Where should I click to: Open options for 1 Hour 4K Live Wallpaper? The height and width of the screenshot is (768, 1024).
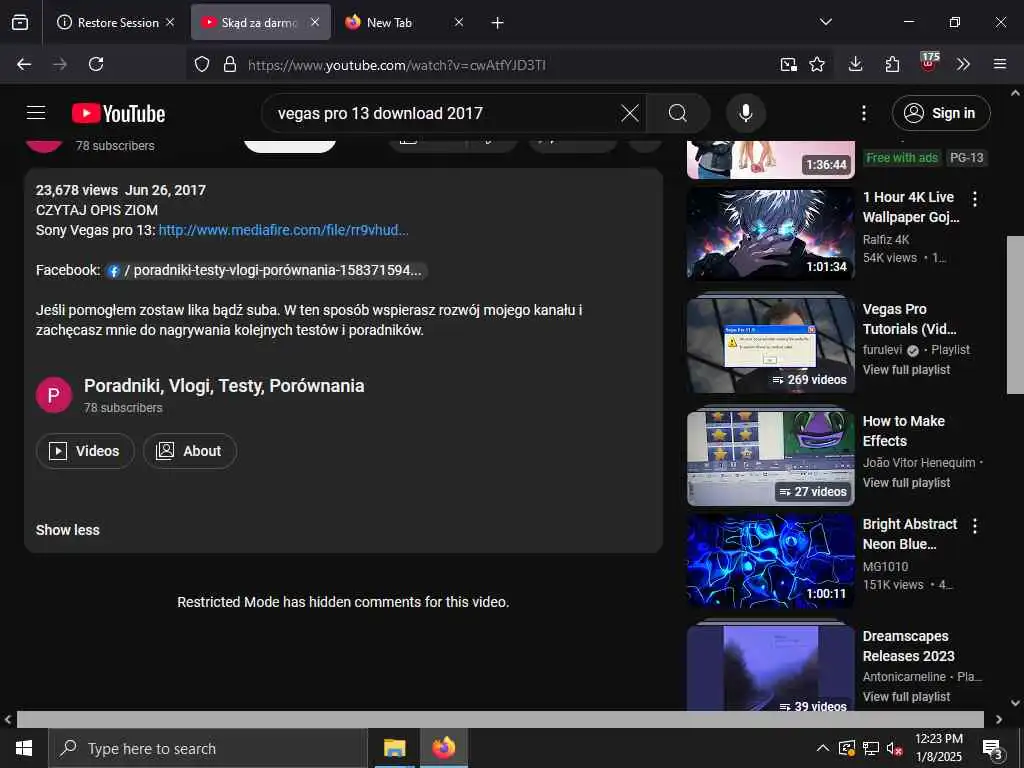point(974,199)
